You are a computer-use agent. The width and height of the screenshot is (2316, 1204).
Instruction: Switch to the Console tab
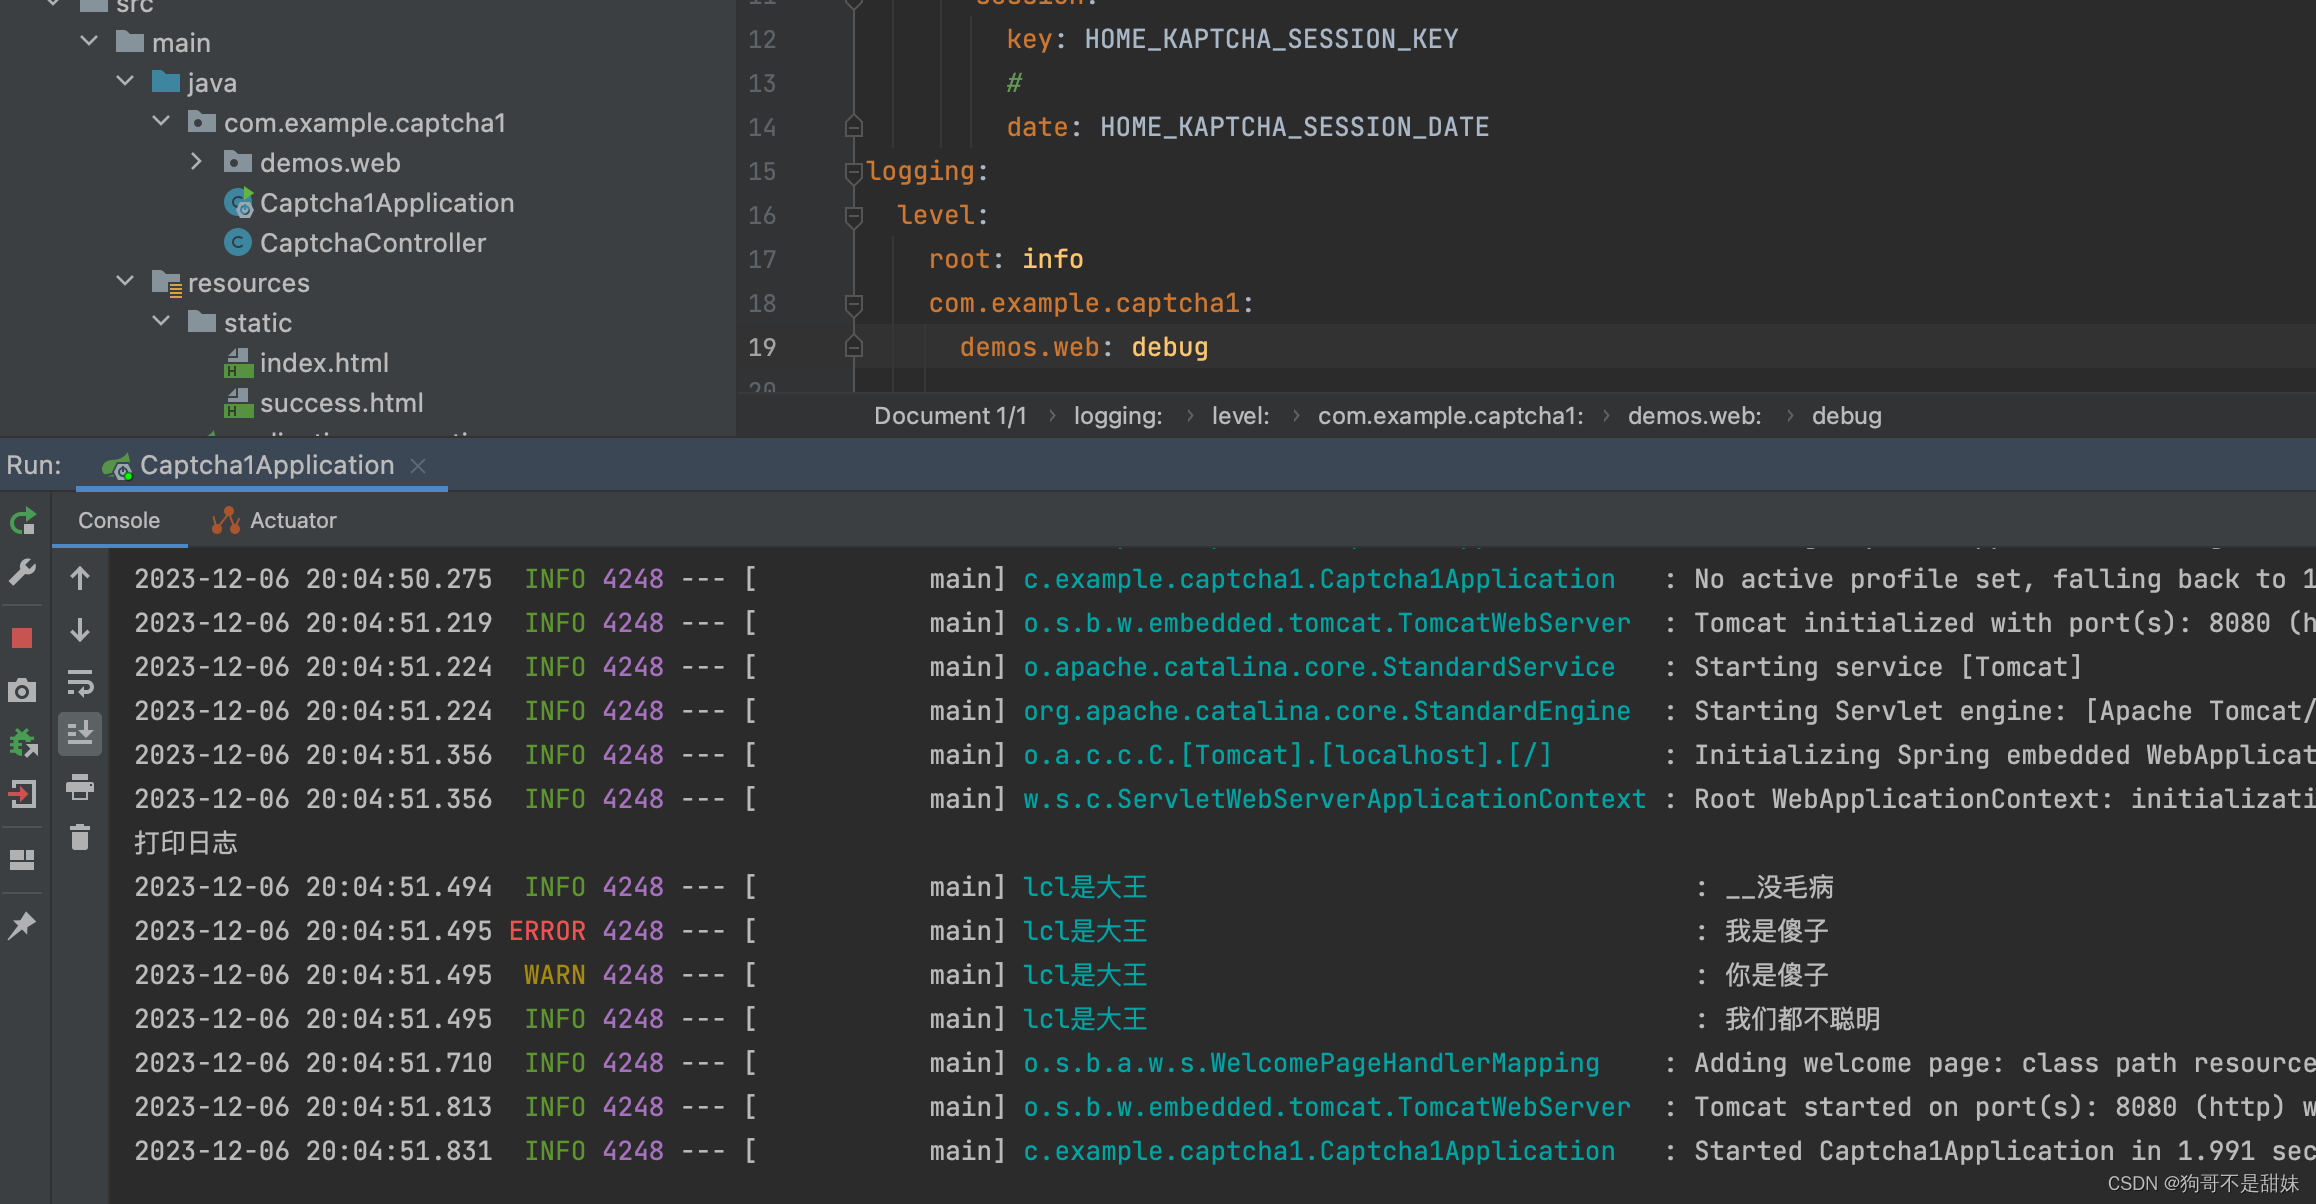click(x=119, y=520)
